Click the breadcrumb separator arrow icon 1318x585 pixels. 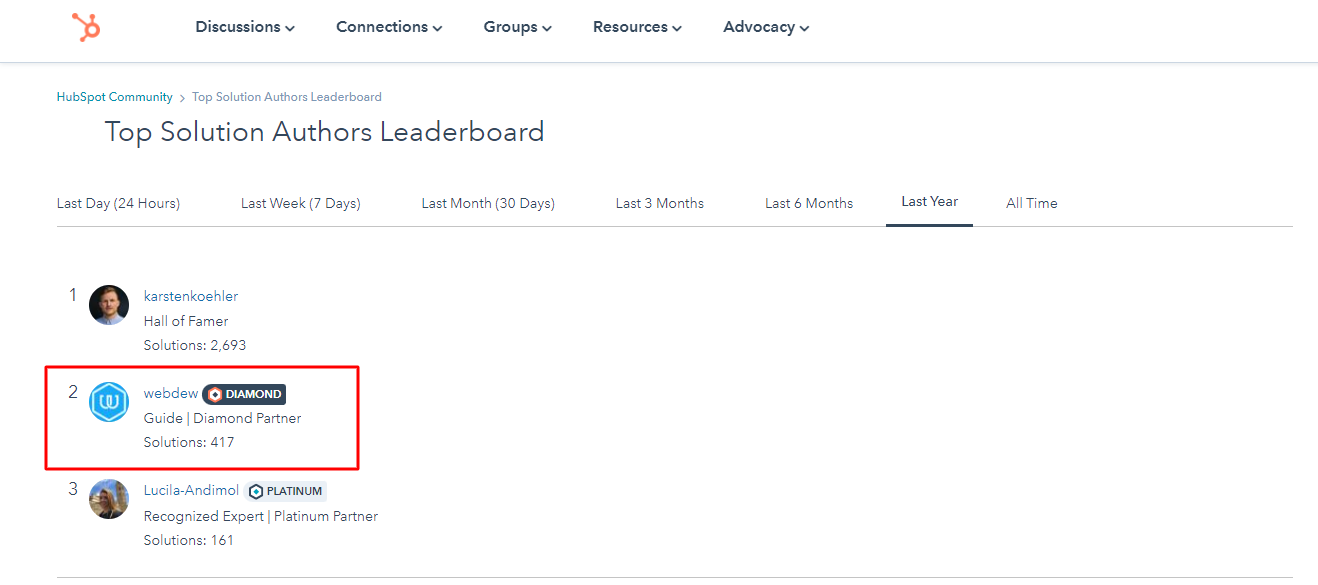[x=180, y=97]
